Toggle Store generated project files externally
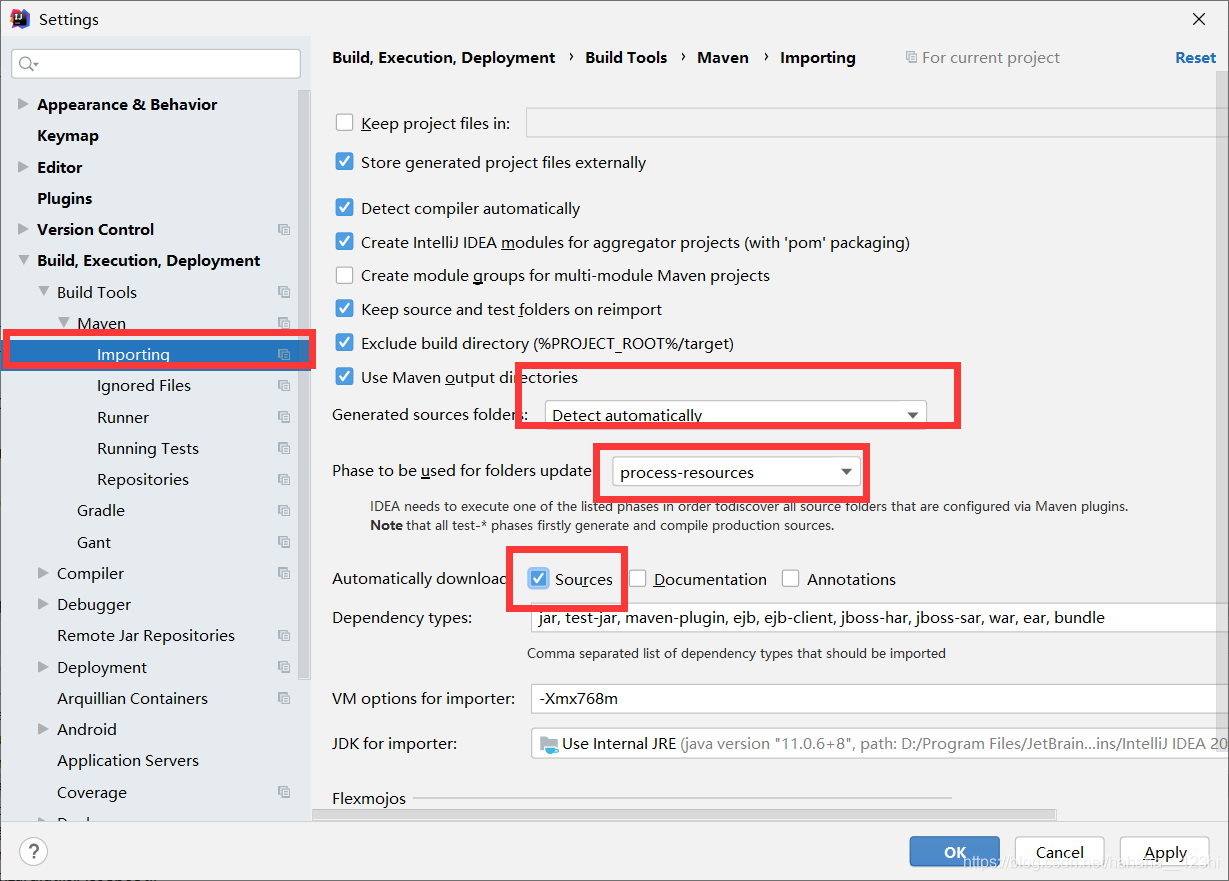 coord(344,162)
